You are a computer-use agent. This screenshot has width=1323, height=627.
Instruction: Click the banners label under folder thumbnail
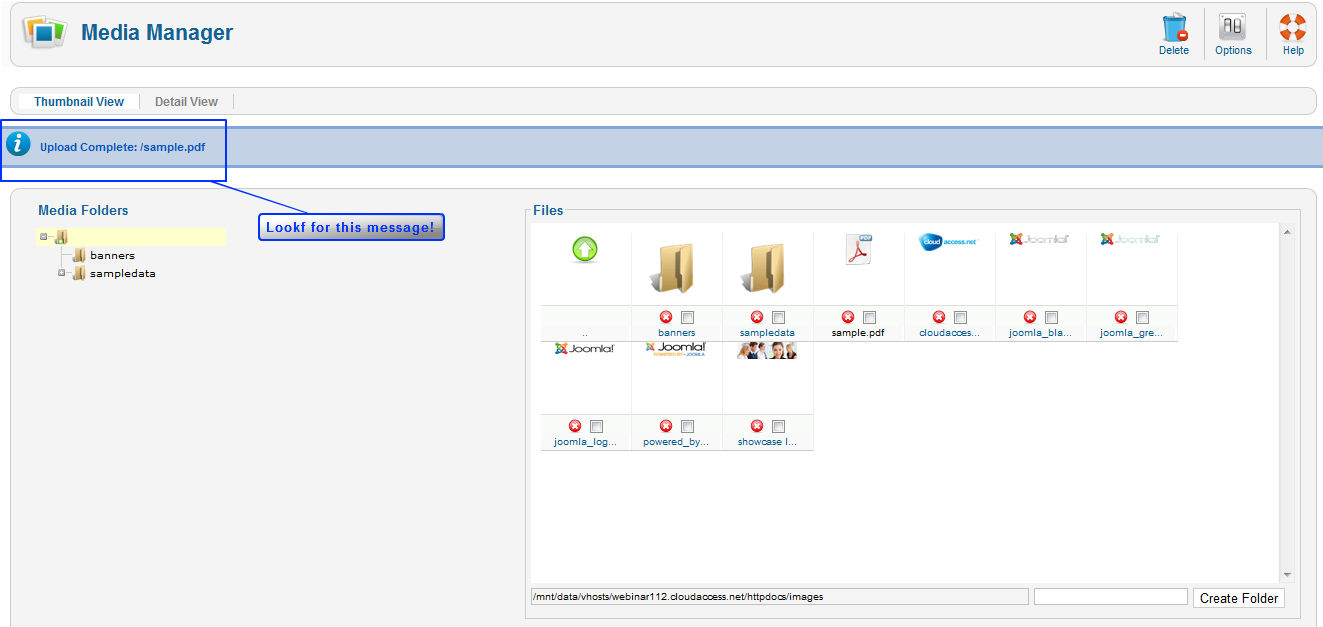coord(677,333)
